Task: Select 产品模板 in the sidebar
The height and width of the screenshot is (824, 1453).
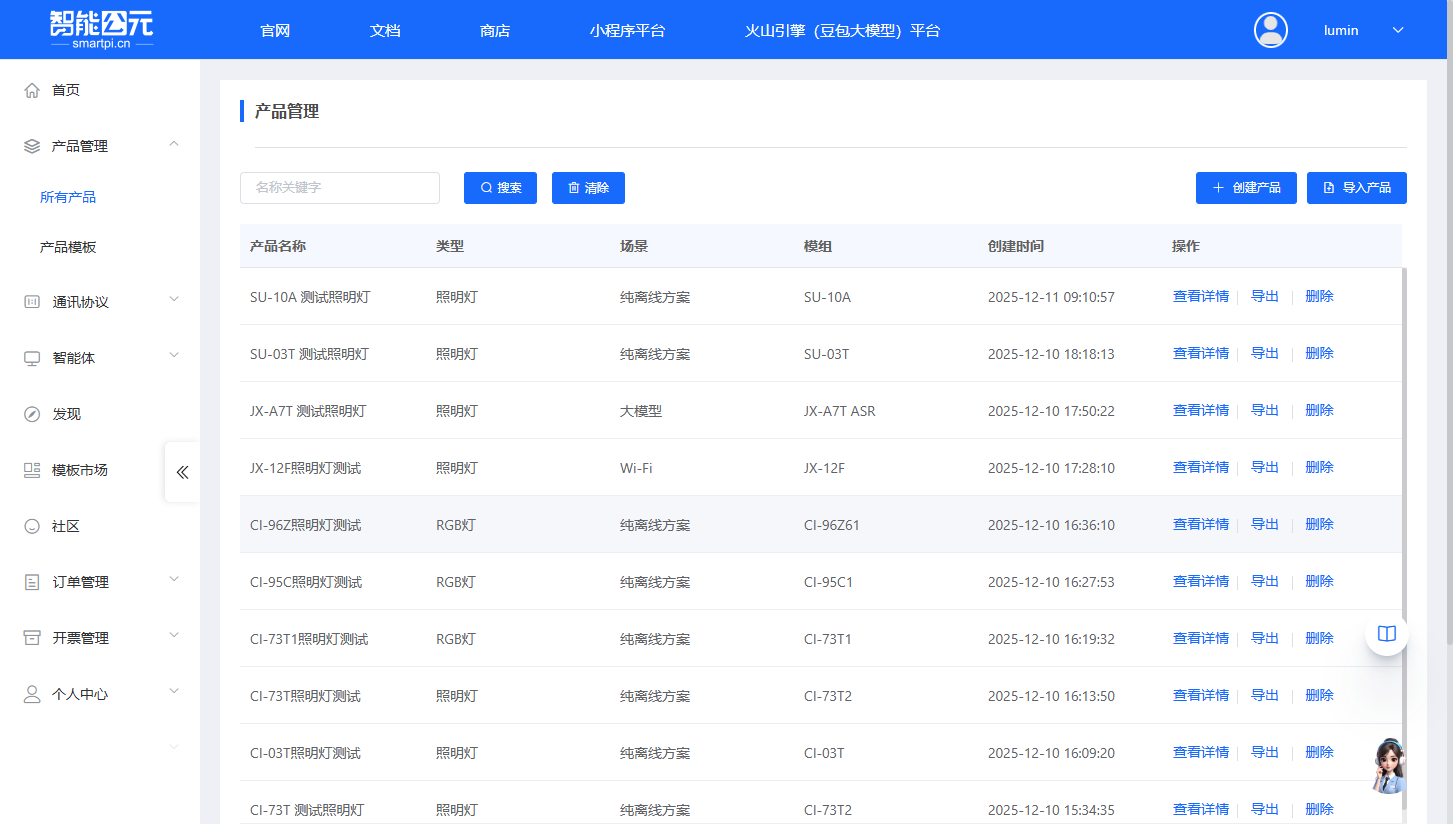Action: tap(68, 247)
